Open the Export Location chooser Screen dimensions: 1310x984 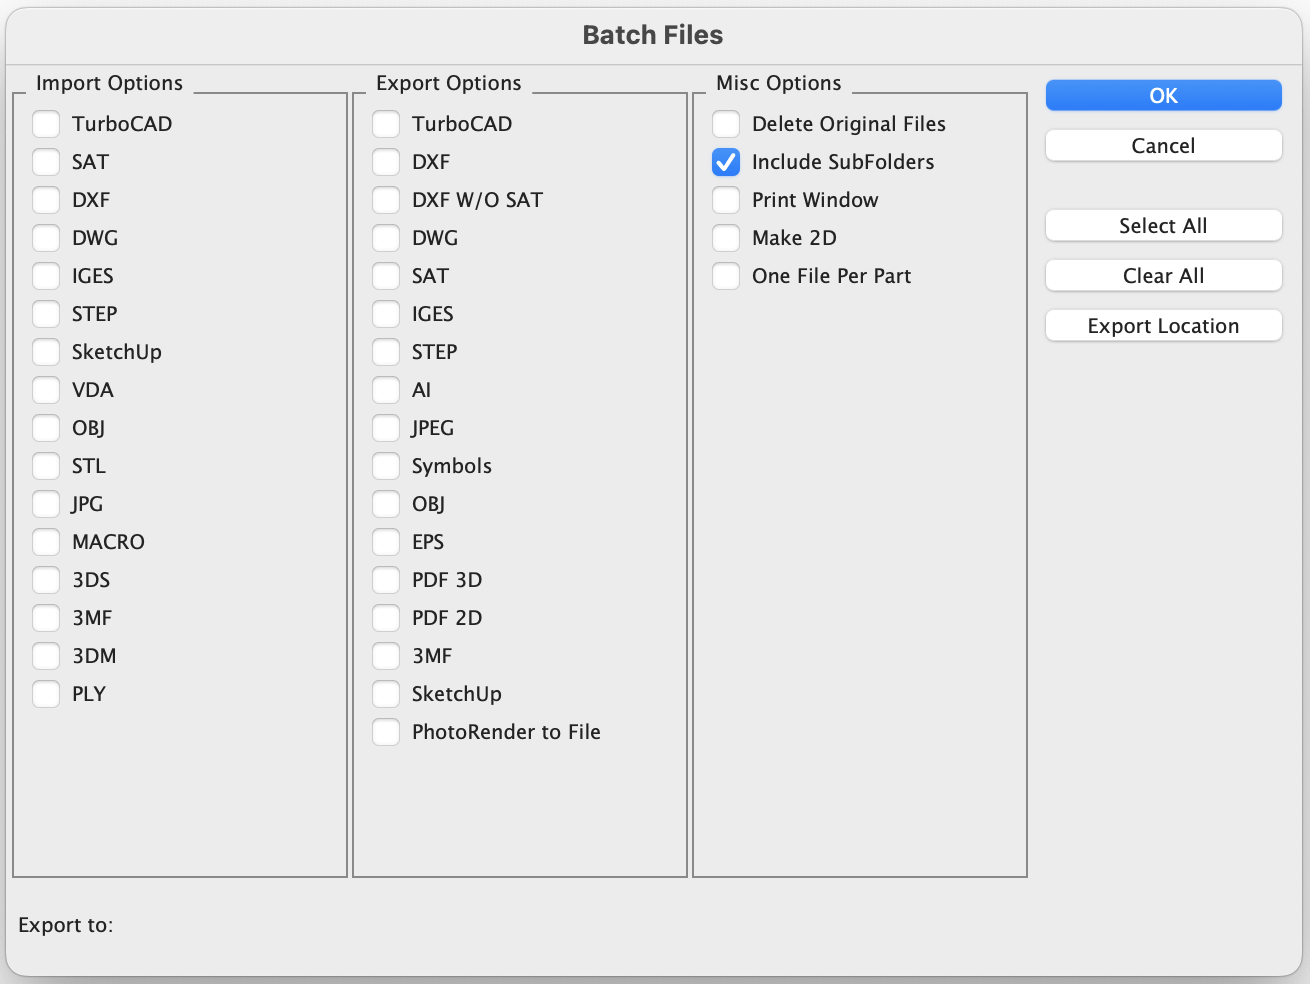pos(1163,326)
